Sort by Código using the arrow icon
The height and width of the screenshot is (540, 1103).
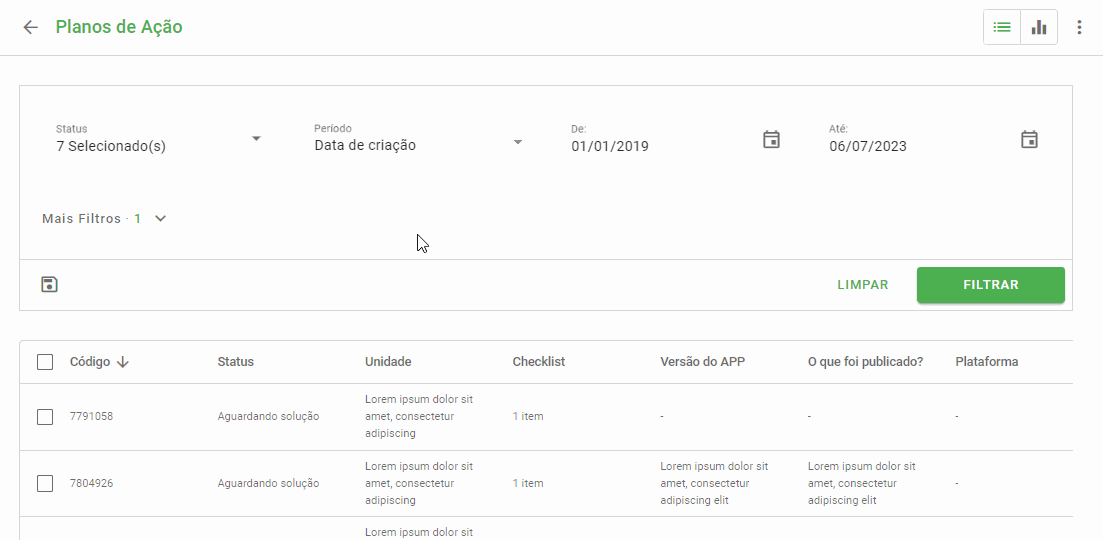pos(123,362)
